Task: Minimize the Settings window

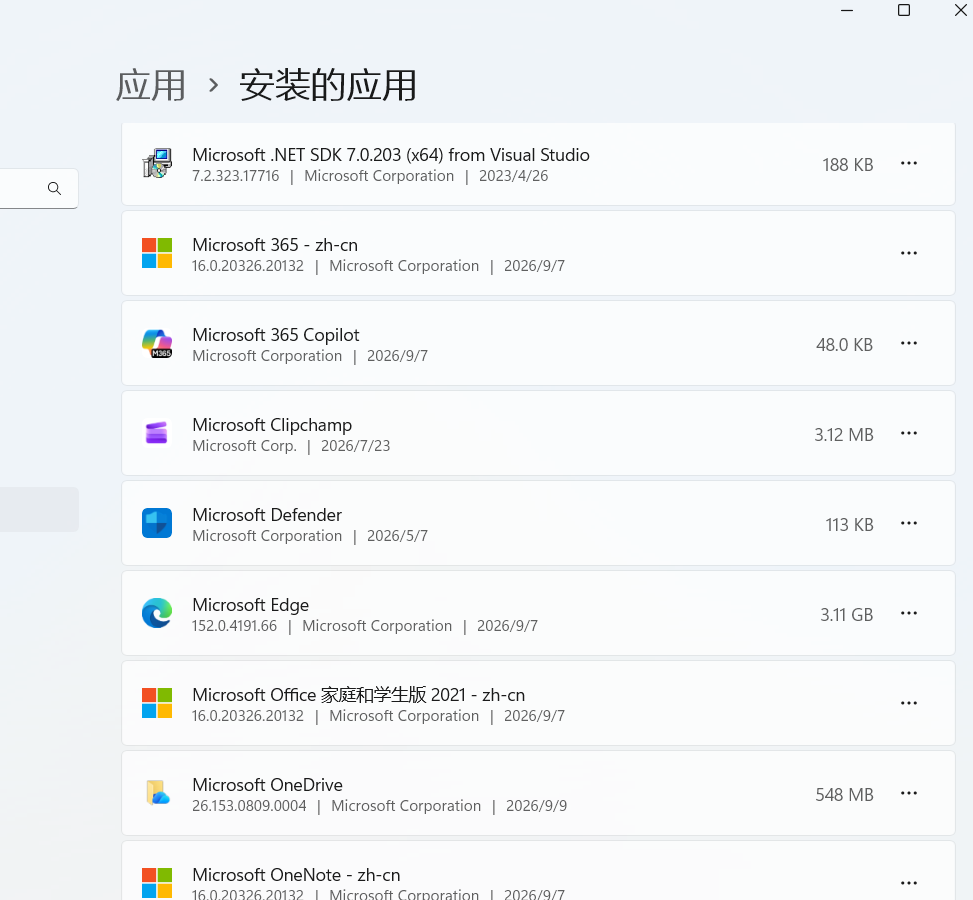Action: [x=847, y=10]
